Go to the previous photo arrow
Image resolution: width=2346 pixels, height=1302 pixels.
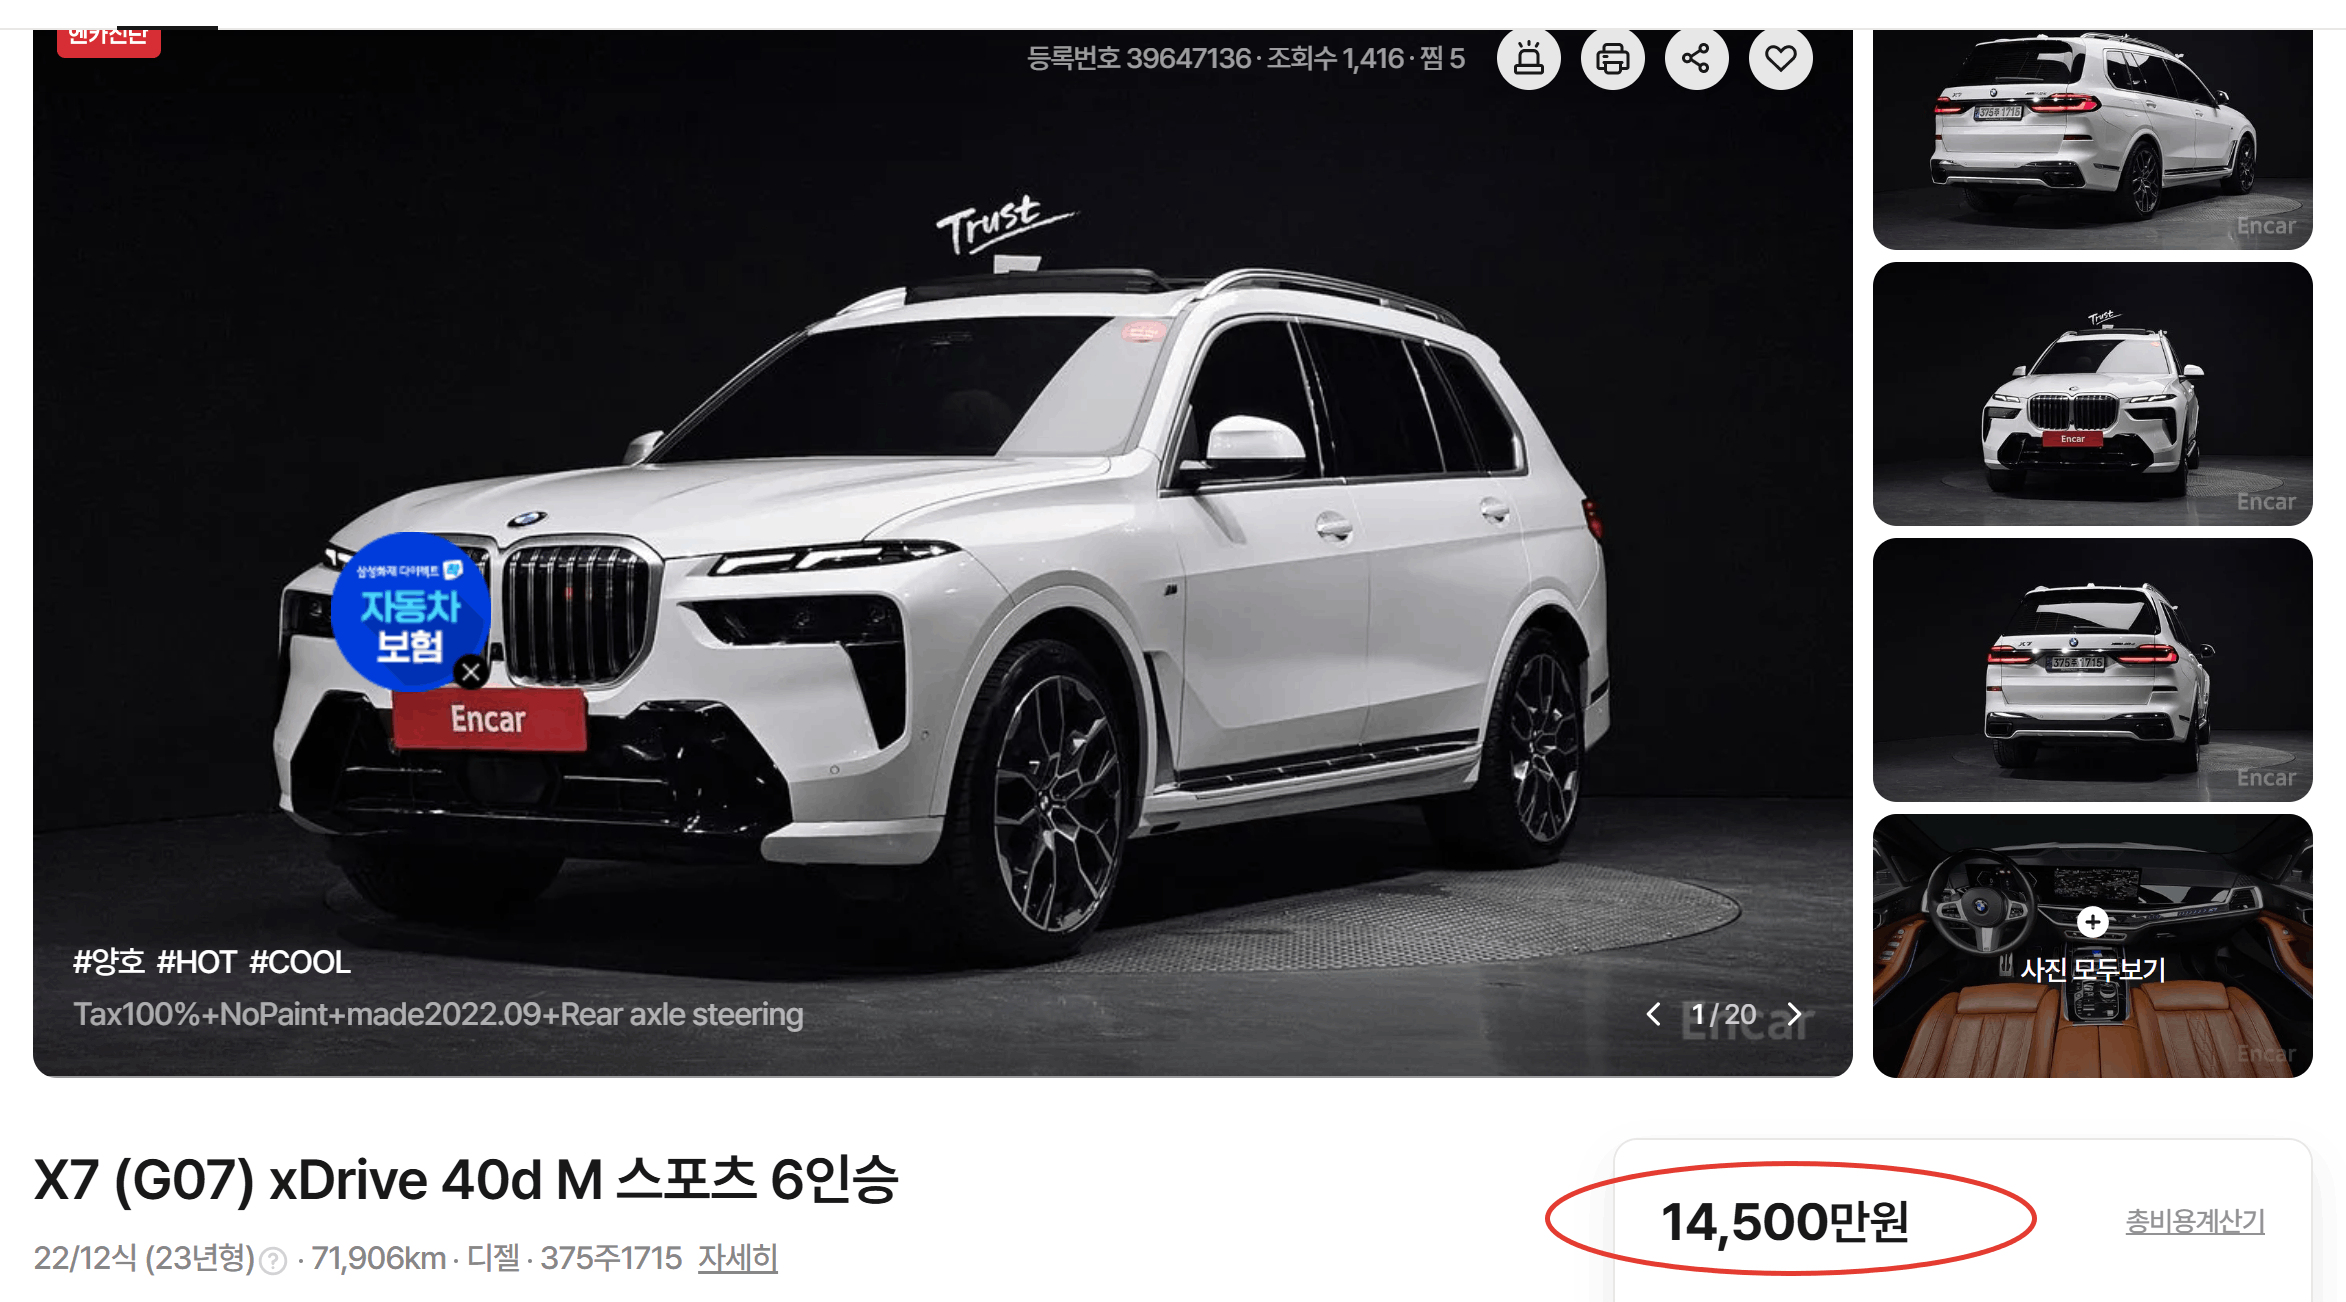pyautogui.click(x=1654, y=1015)
